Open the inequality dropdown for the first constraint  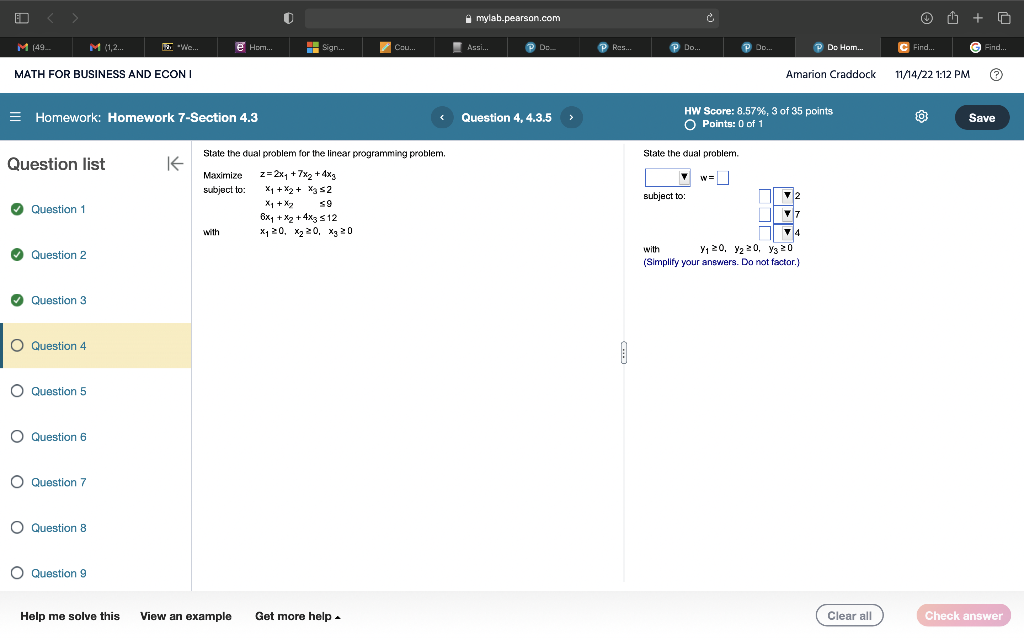787,195
